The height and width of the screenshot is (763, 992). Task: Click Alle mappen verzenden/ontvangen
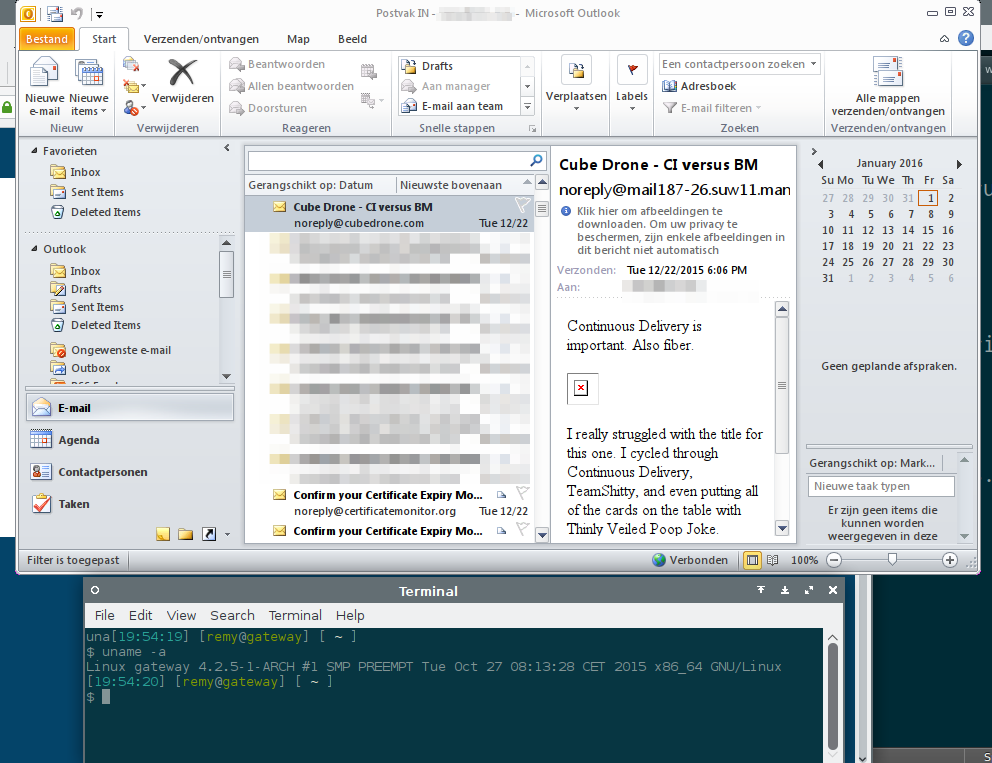(x=888, y=87)
